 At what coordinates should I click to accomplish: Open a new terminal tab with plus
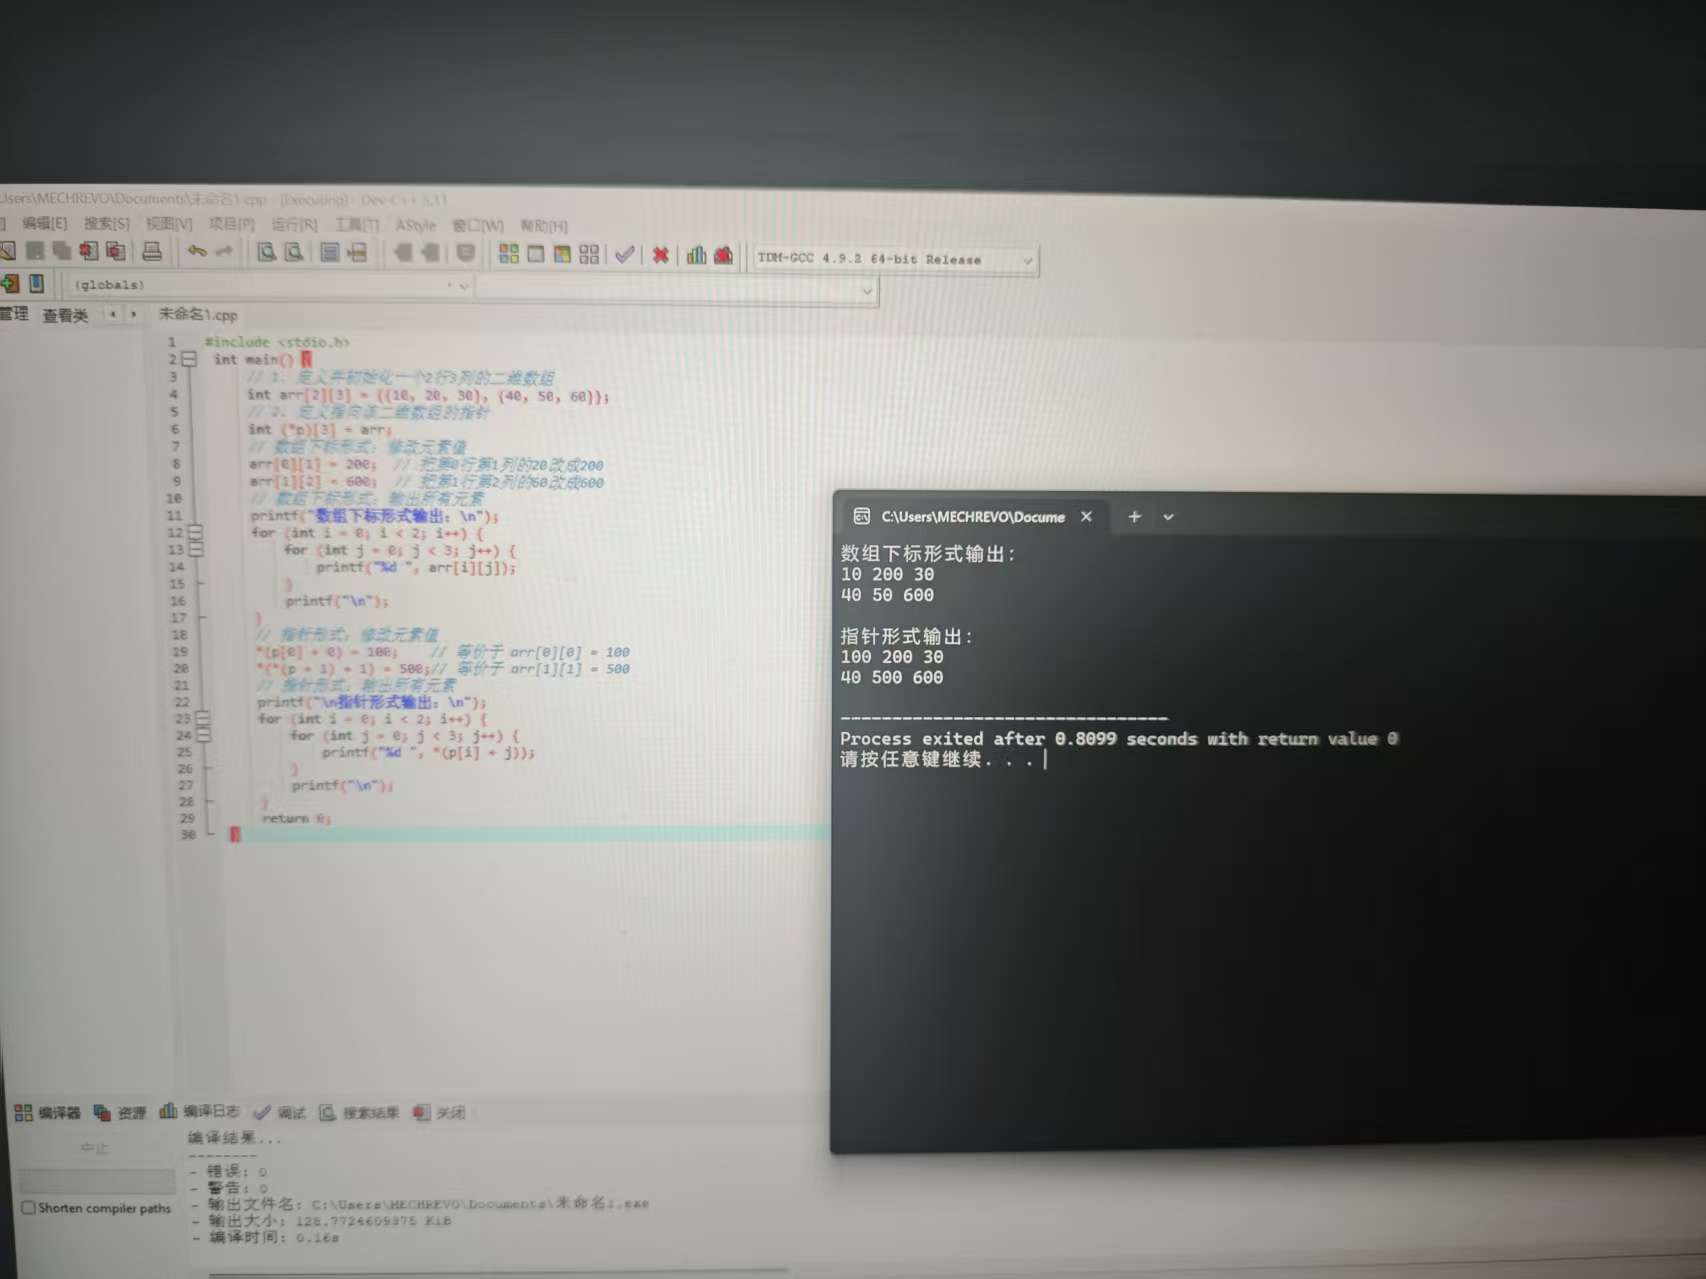[1134, 517]
